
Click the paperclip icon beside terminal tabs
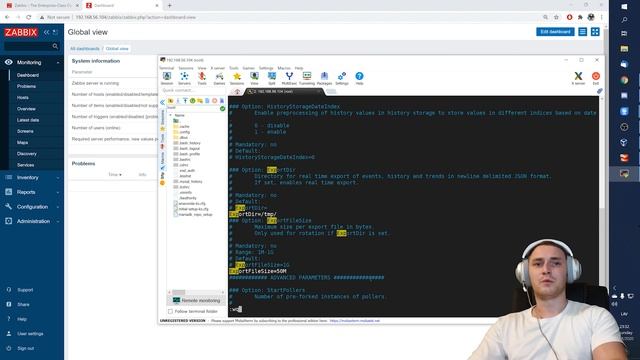coord(599,91)
